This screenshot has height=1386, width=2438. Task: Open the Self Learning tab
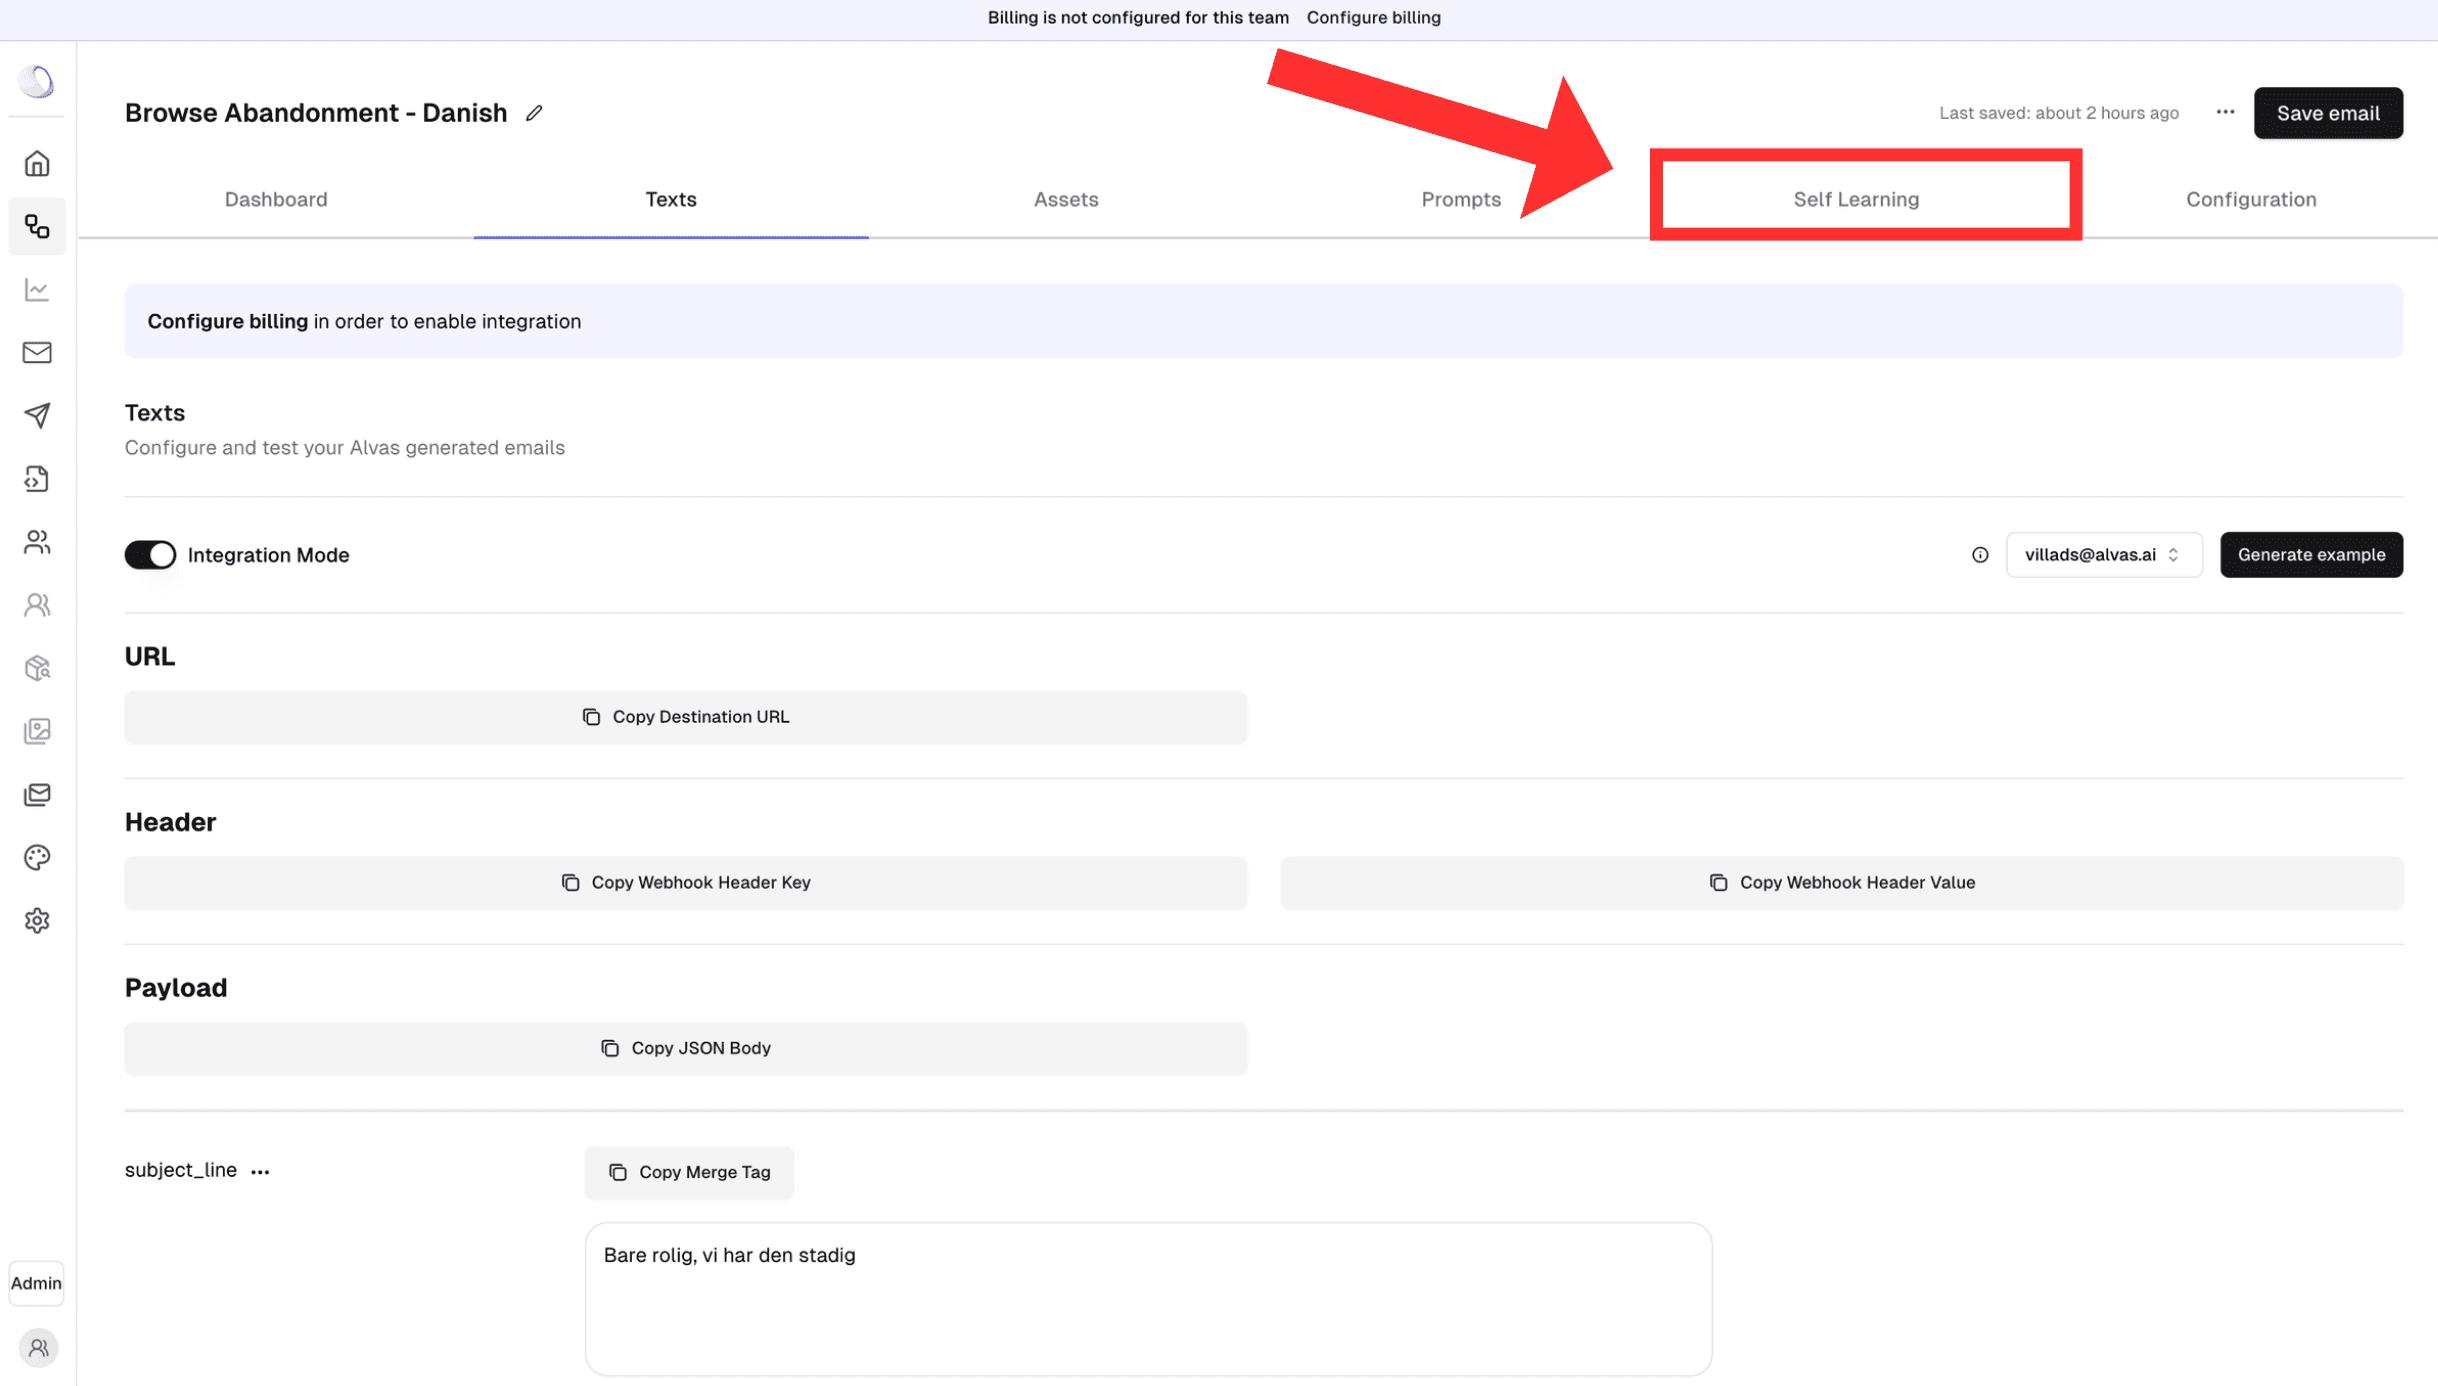(1856, 199)
